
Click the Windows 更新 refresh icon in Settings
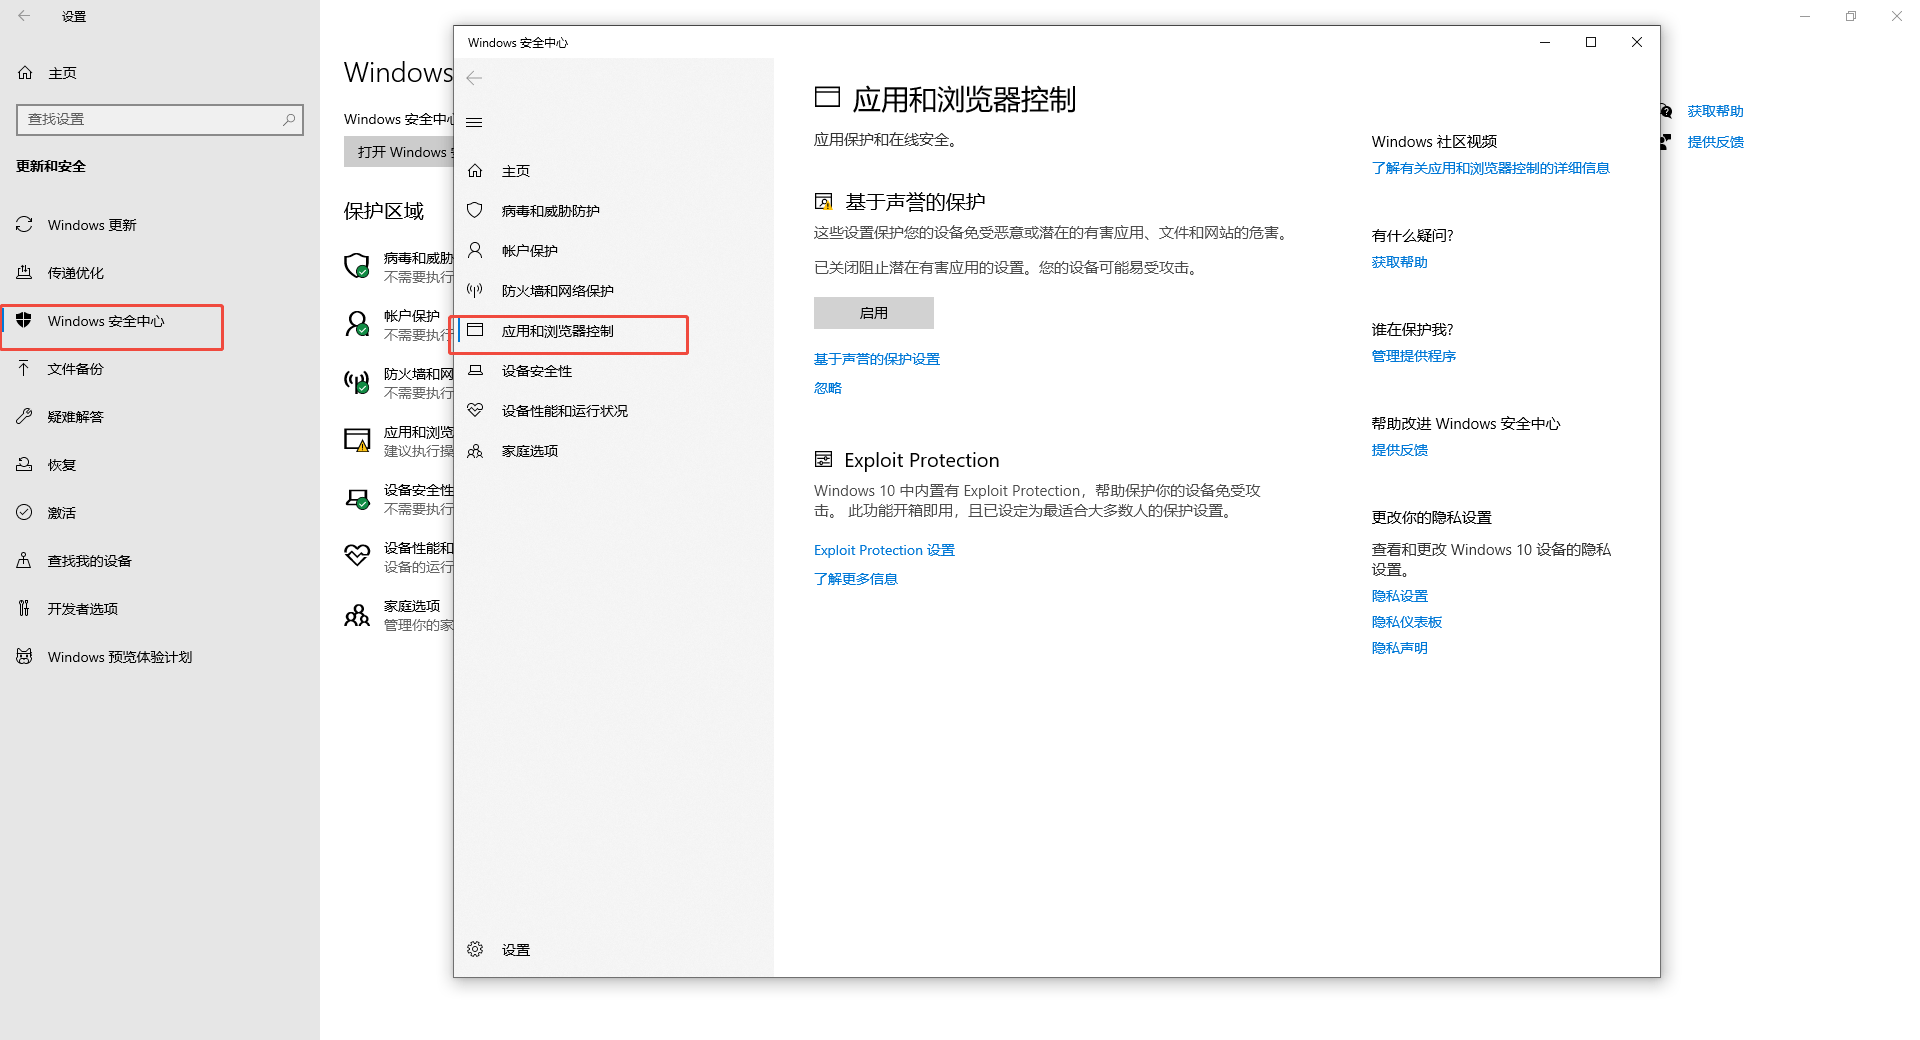(x=24, y=225)
